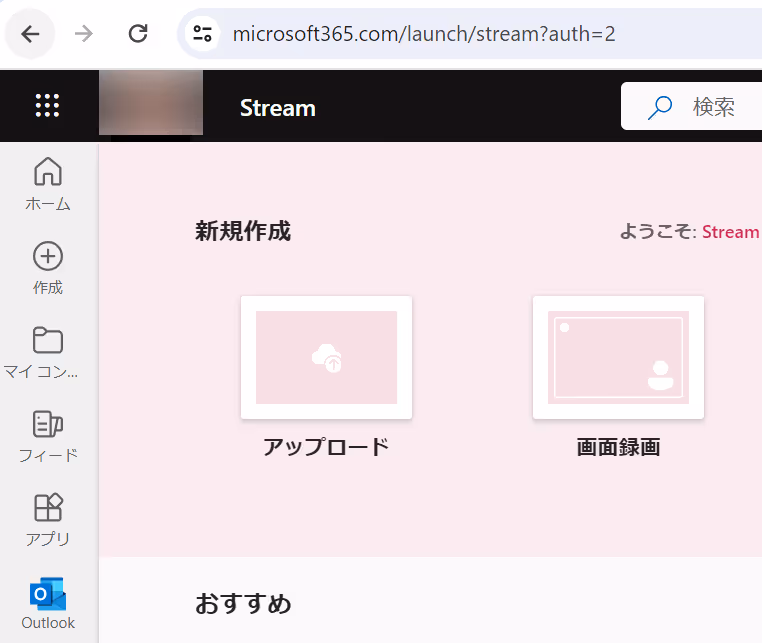Click the 画面録画 screen recording card

pyautogui.click(x=619, y=357)
